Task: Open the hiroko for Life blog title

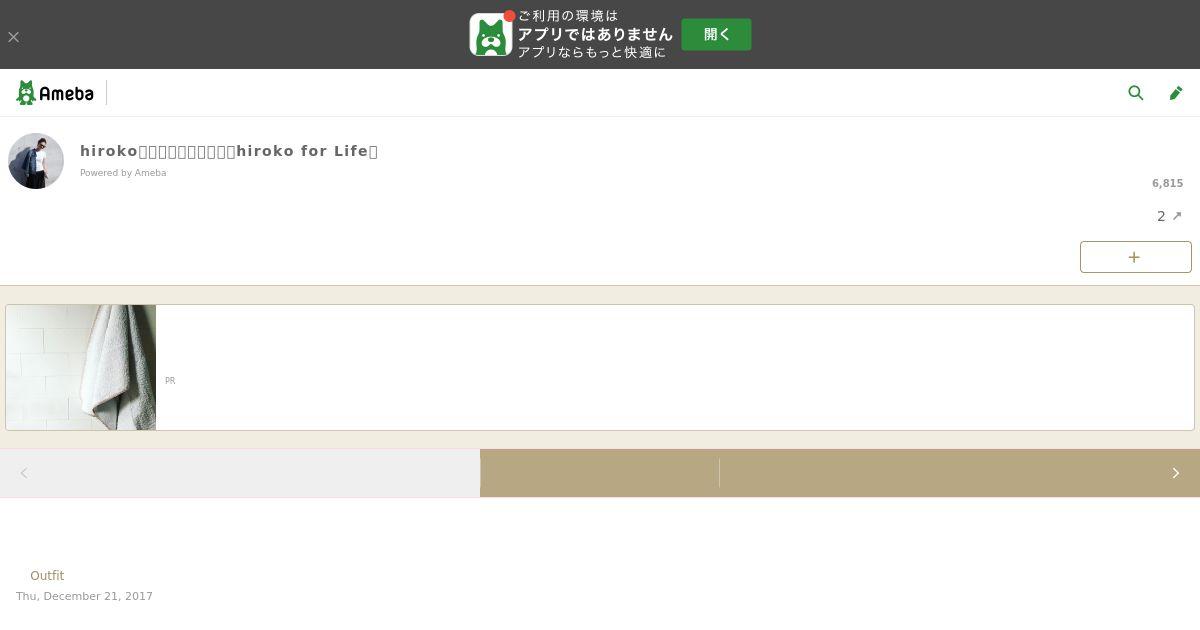Action: pos(229,151)
